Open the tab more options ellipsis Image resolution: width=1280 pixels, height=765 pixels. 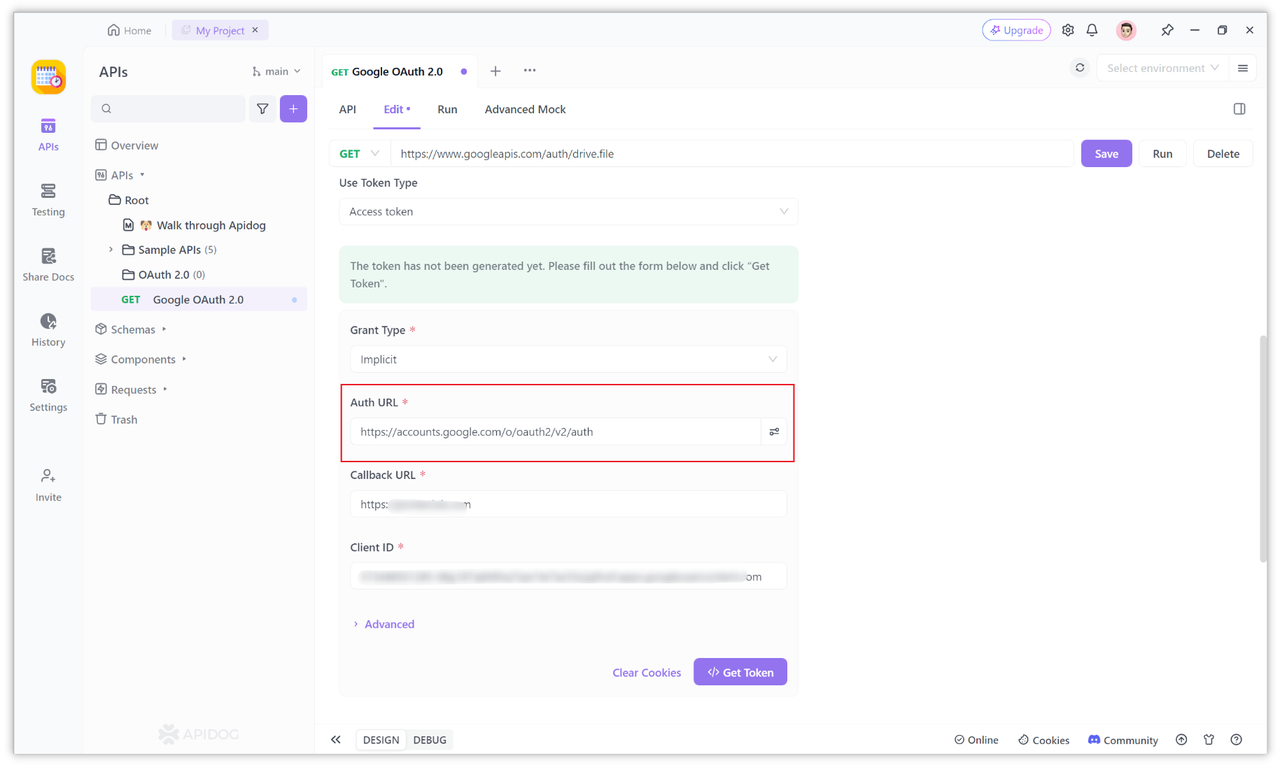pos(529,71)
